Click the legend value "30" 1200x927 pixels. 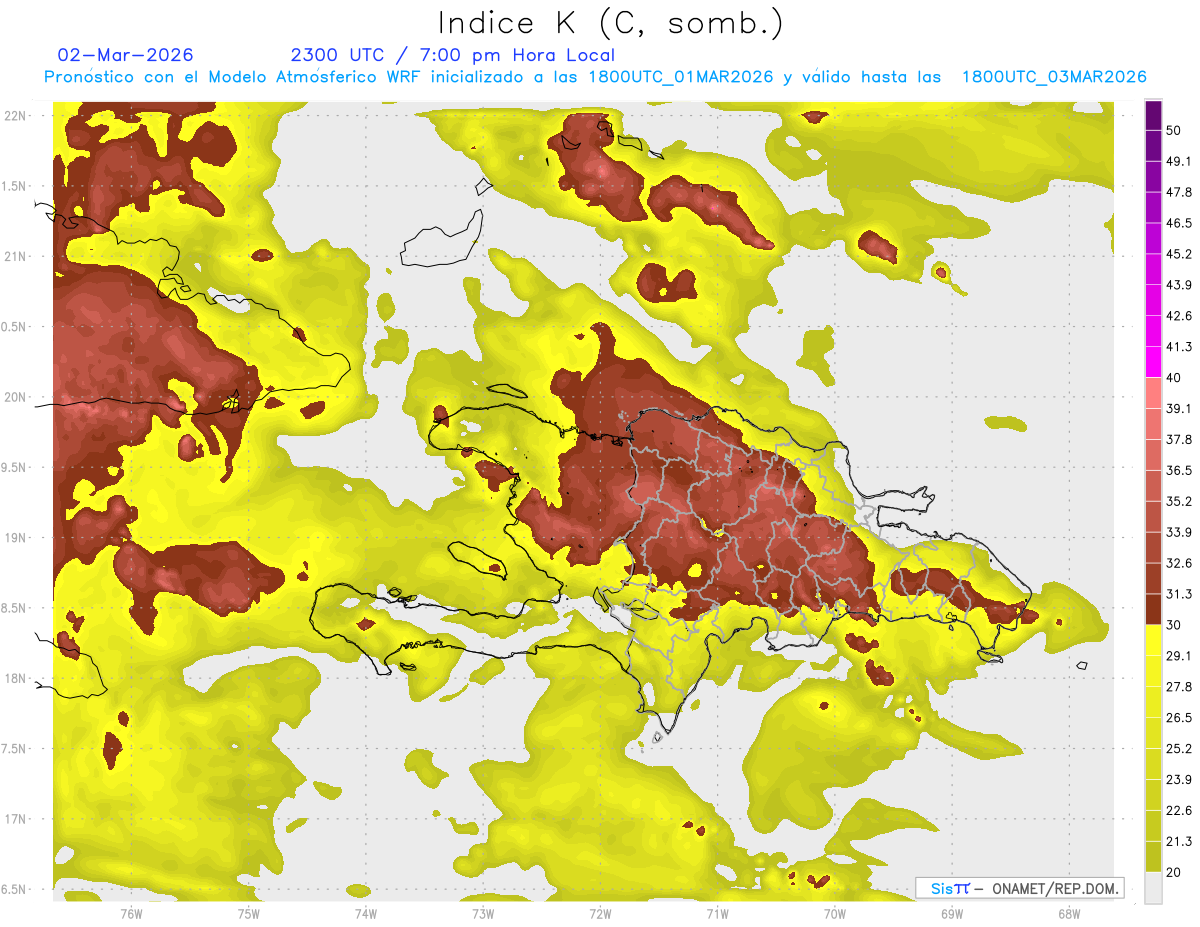pyautogui.click(x=1175, y=625)
